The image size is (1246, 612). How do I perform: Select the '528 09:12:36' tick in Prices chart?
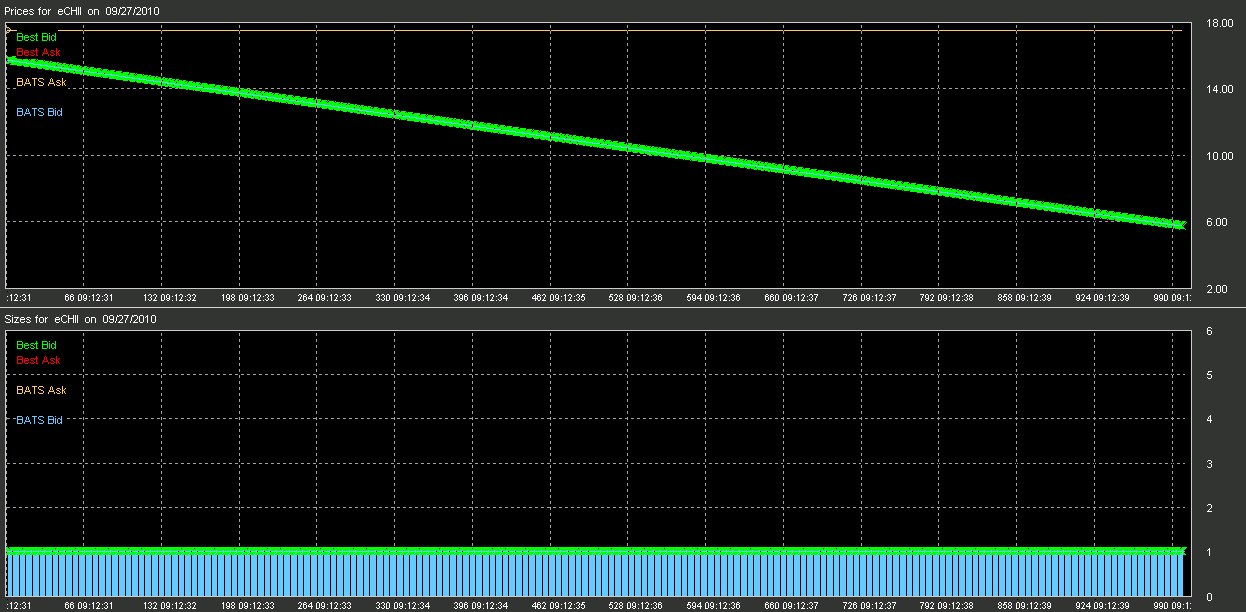(x=628, y=297)
